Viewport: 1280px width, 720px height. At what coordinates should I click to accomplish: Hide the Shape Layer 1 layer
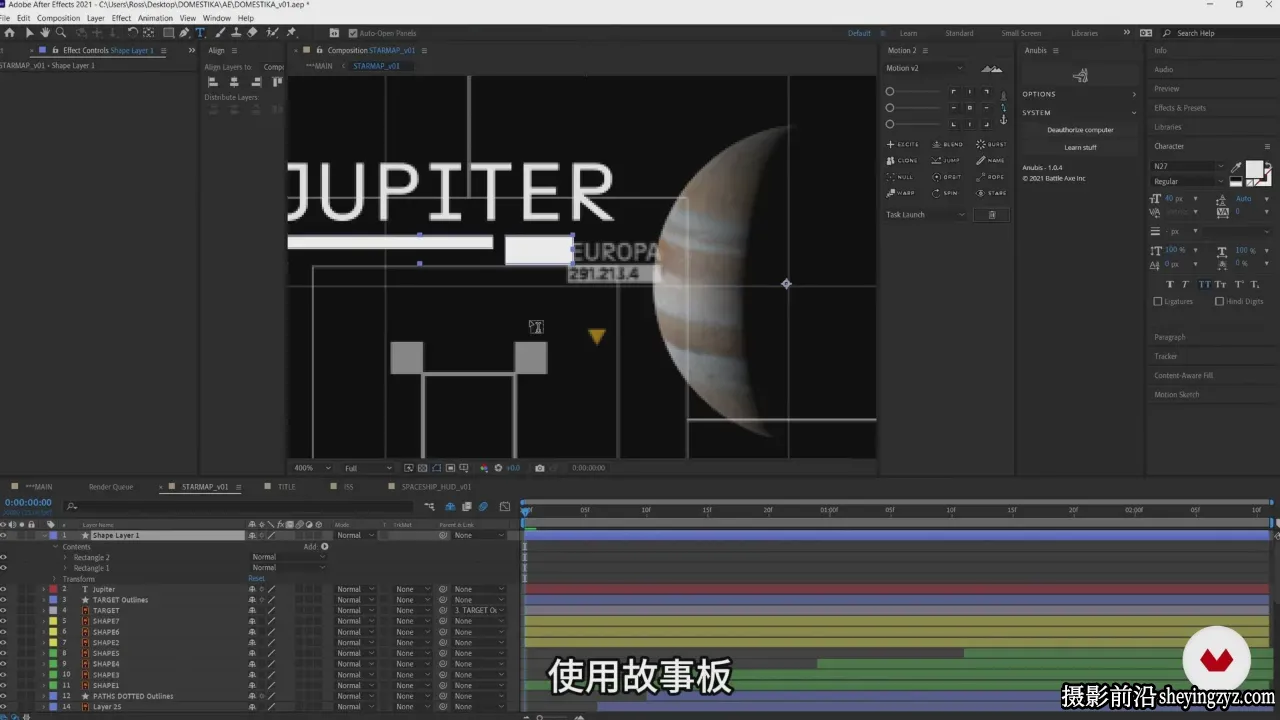click(x=3, y=535)
